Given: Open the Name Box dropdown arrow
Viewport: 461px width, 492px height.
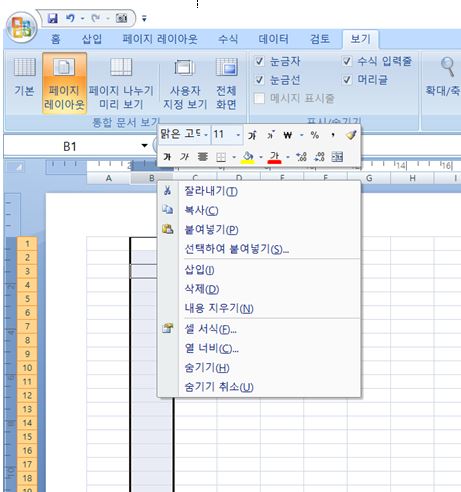Looking at the screenshot, I should pos(144,146).
